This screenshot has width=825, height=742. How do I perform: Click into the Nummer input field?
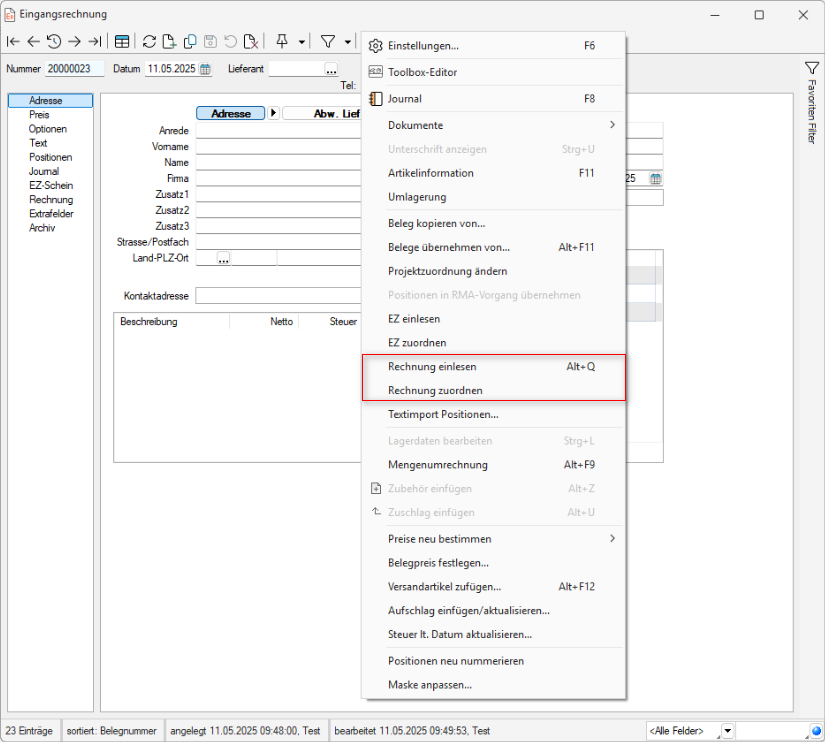(74, 69)
